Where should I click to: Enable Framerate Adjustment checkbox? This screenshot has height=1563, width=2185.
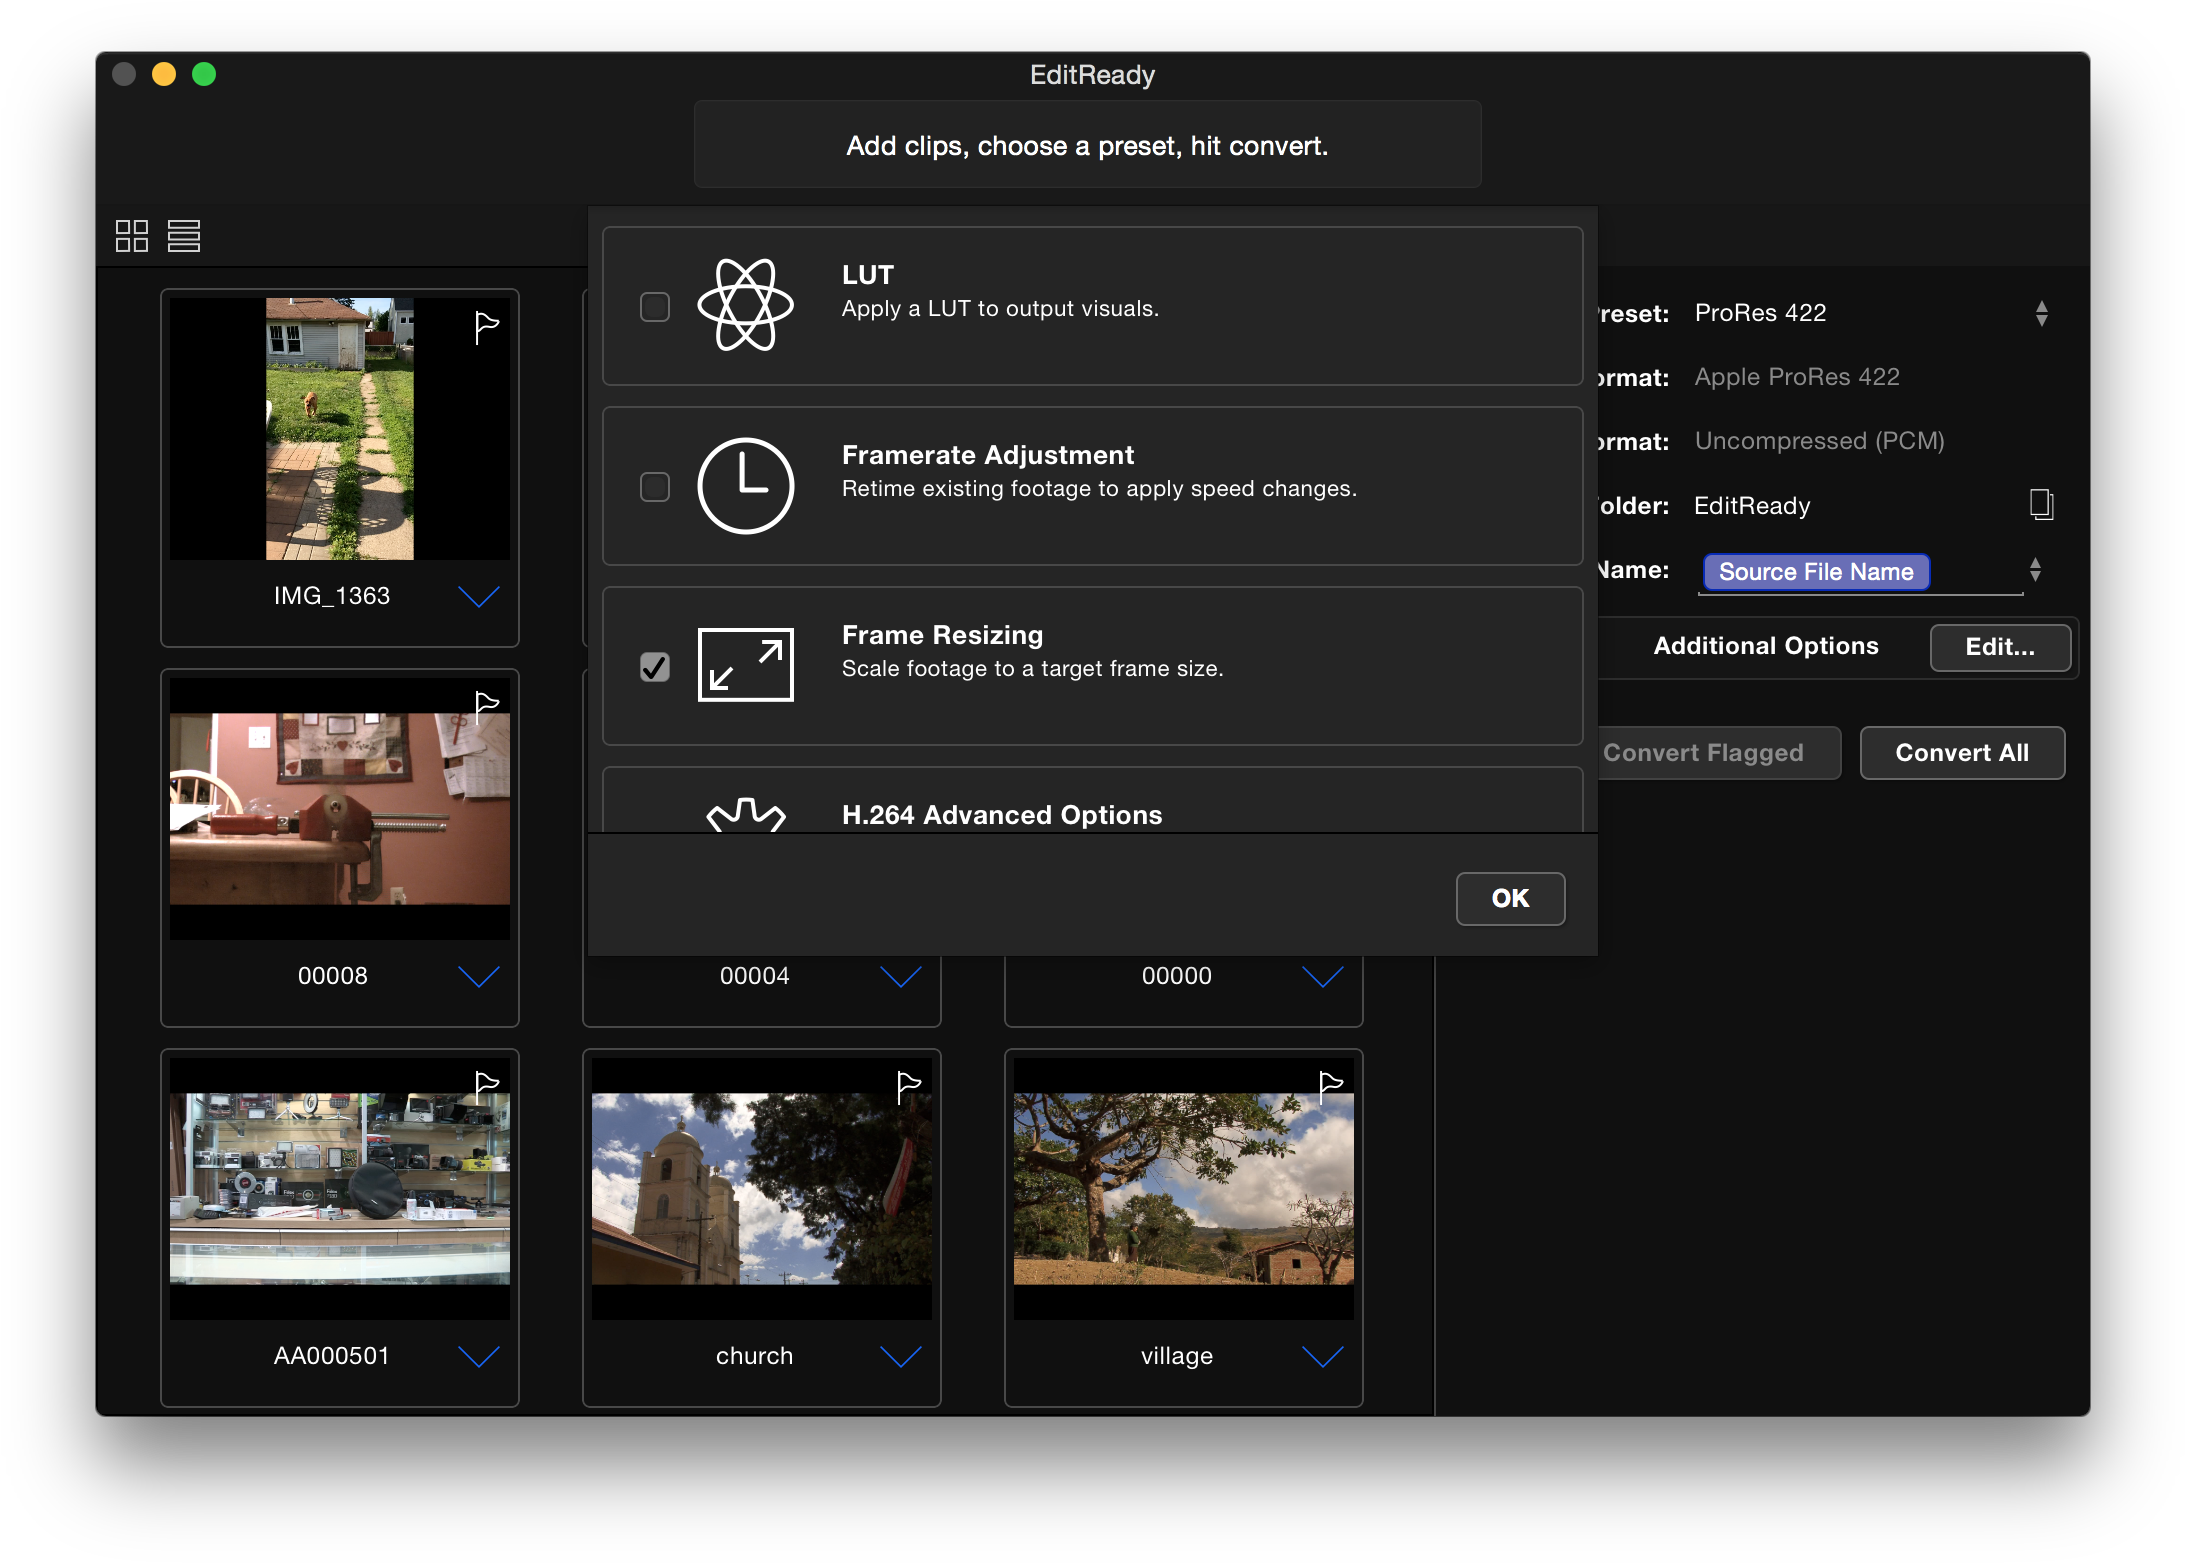[x=655, y=487]
